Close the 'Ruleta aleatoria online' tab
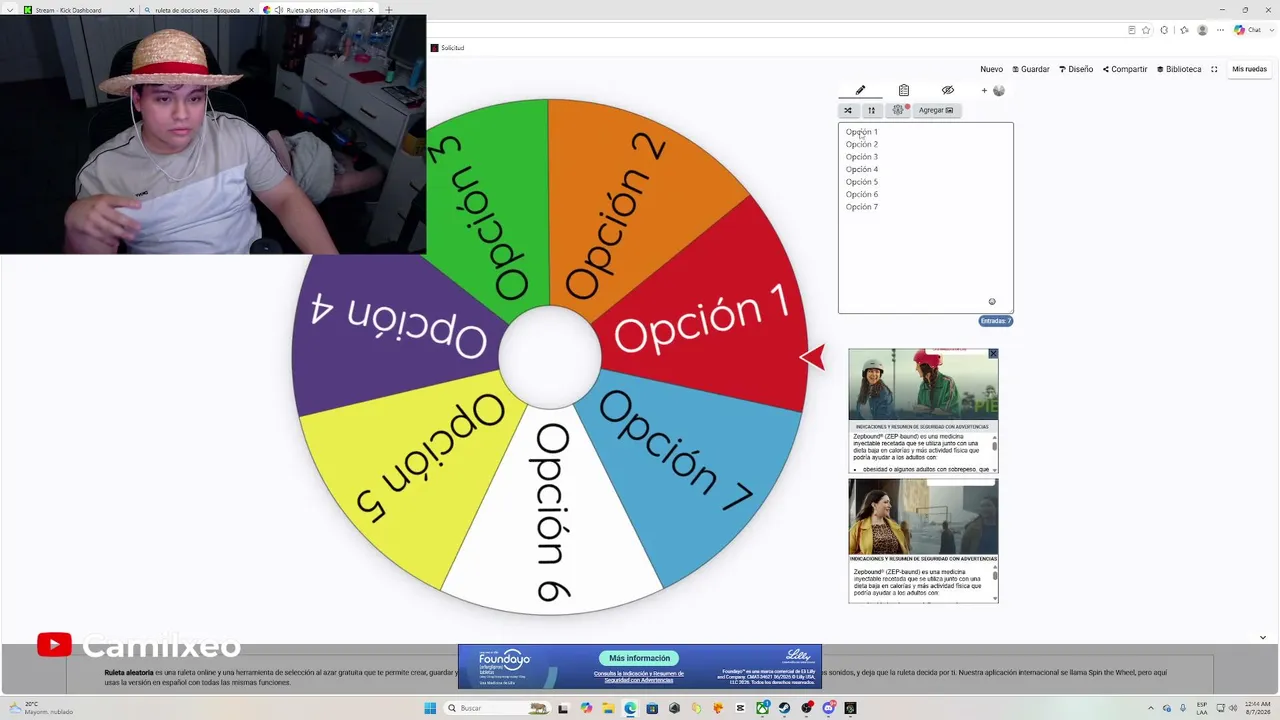The height and width of the screenshot is (720, 1280). [371, 10]
